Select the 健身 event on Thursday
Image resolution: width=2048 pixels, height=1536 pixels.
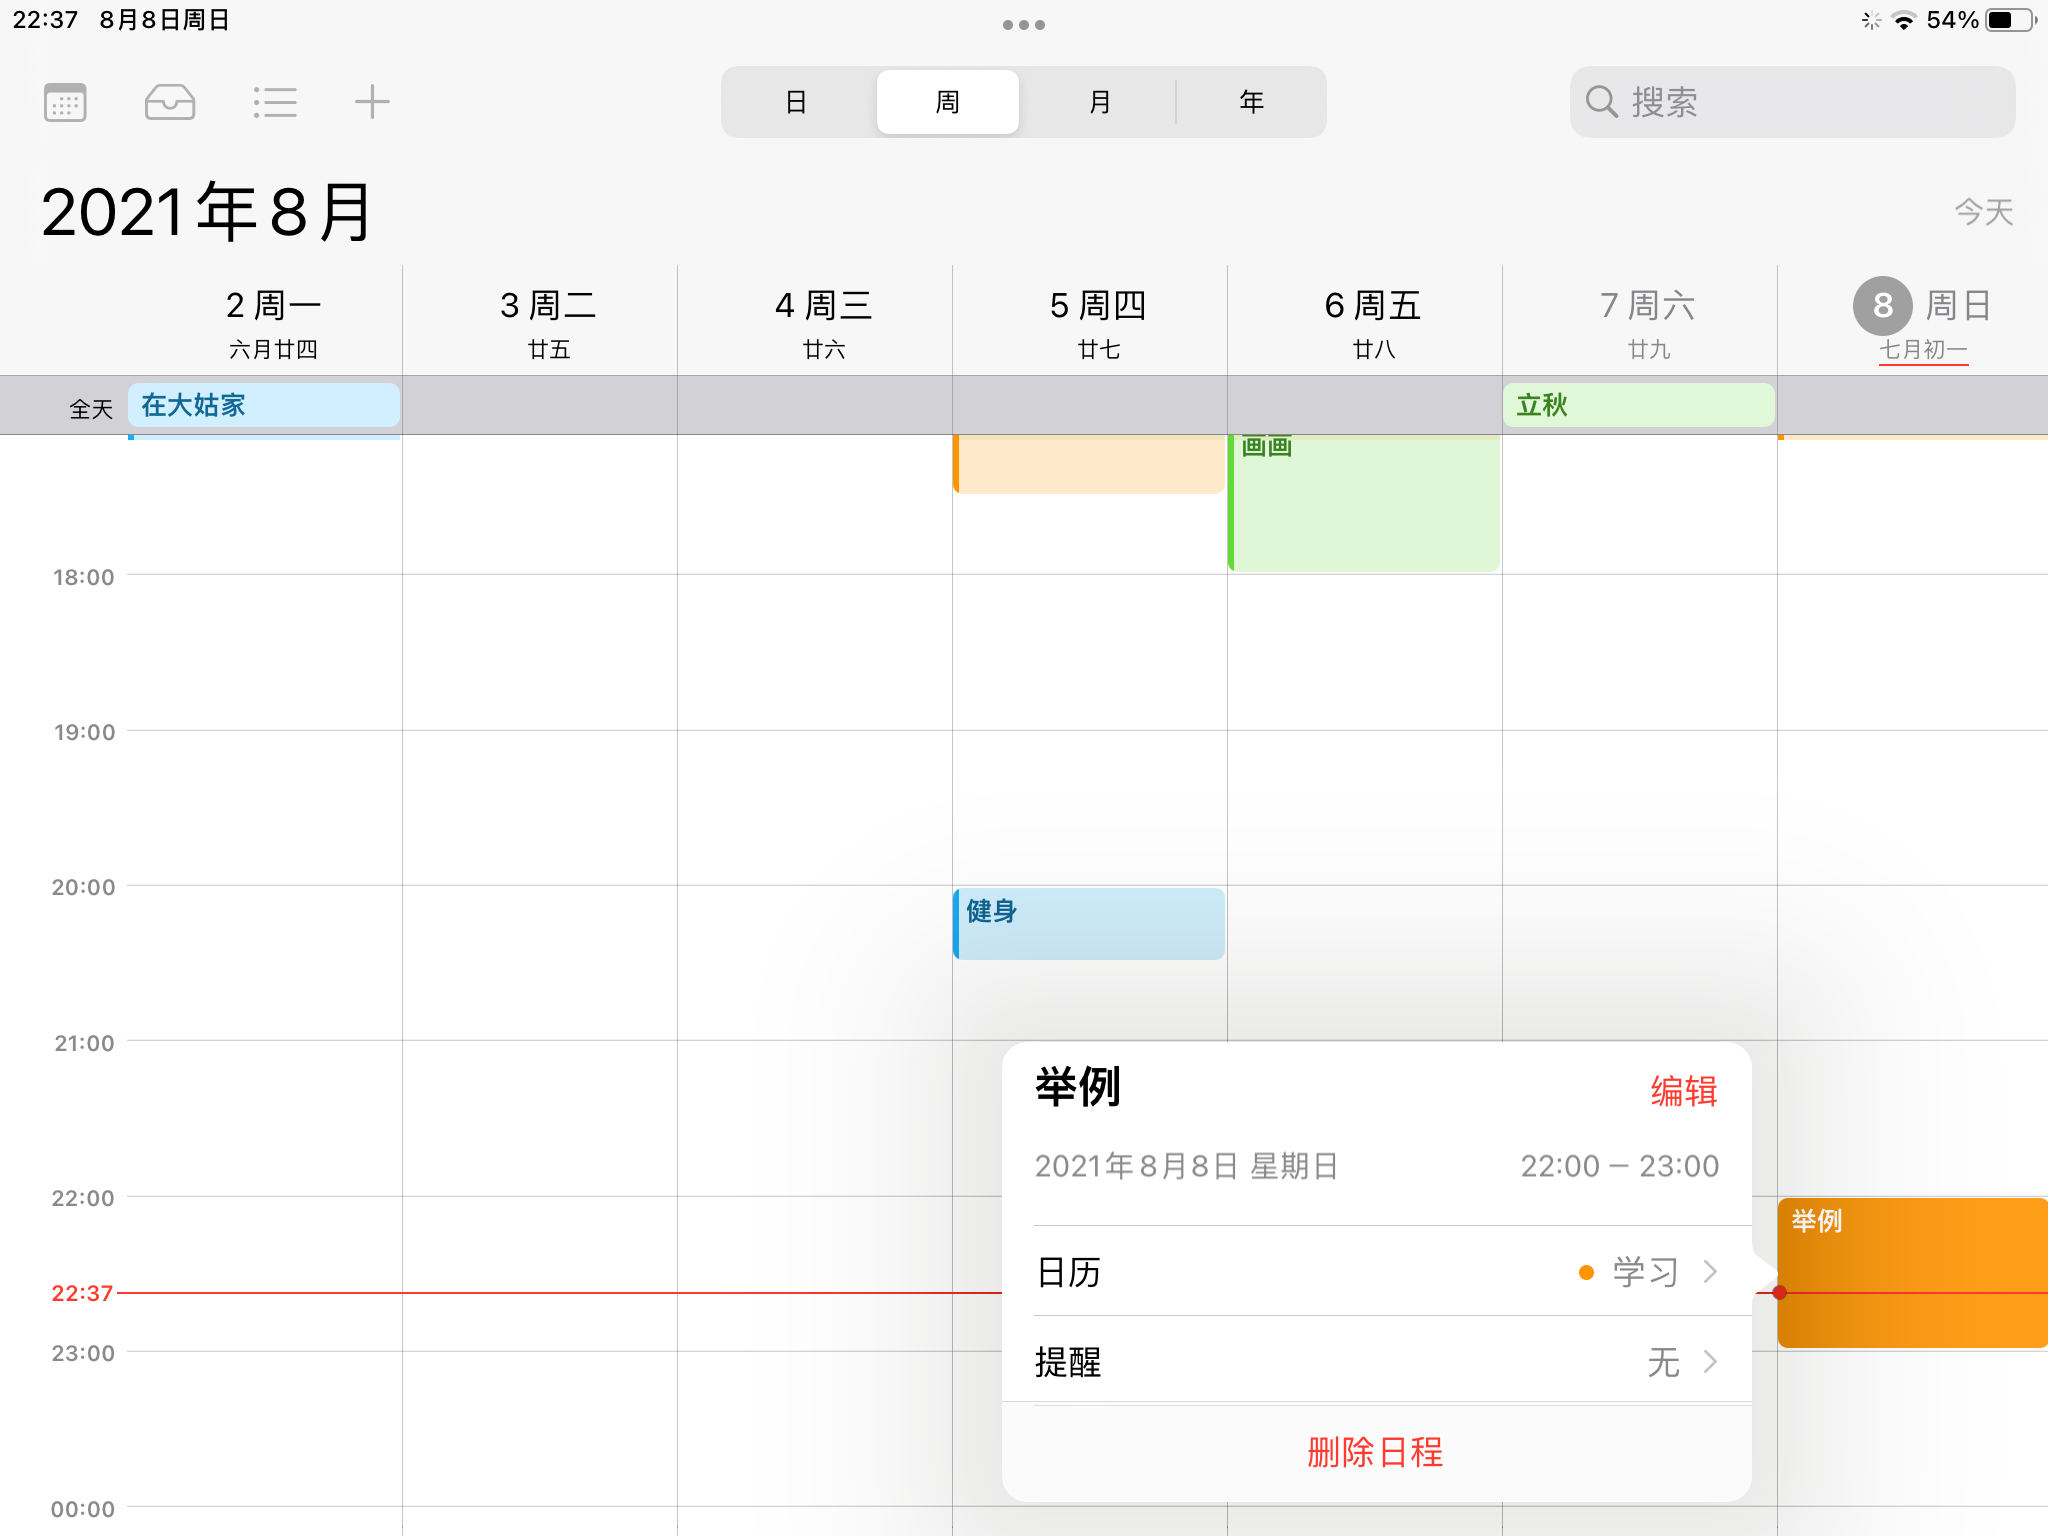(x=1088, y=923)
